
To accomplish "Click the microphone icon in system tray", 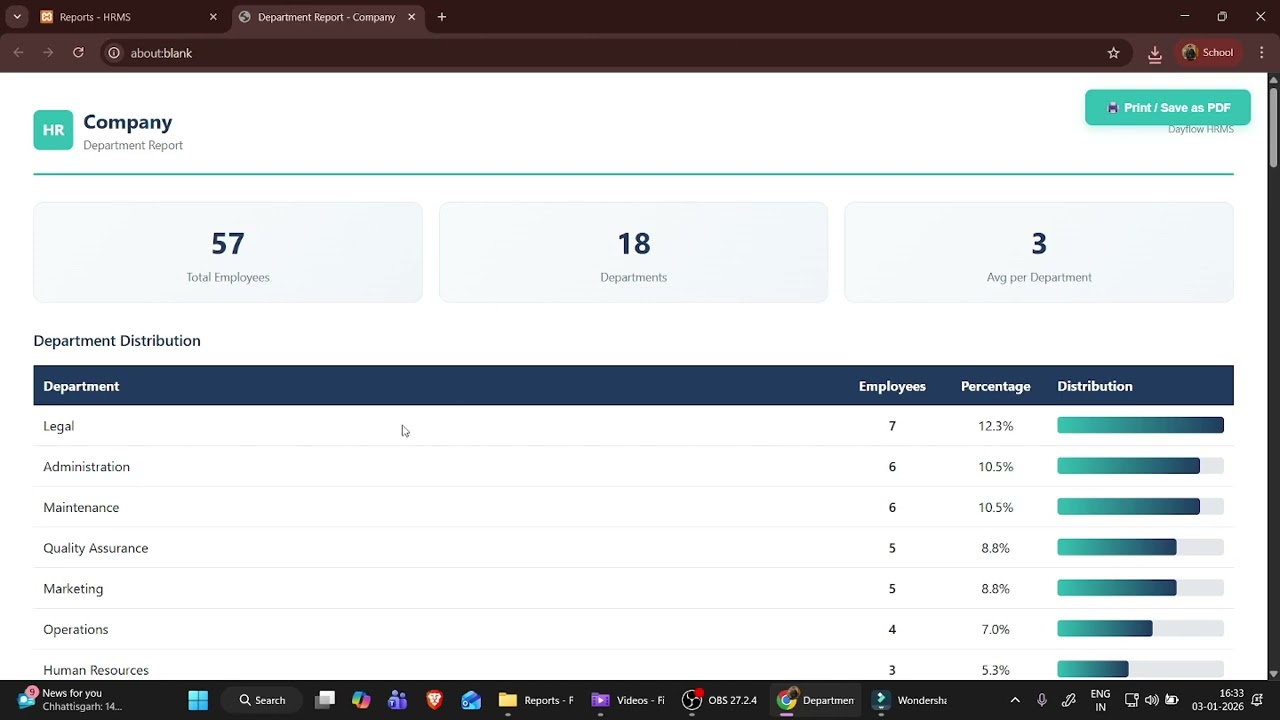I will point(1042,700).
